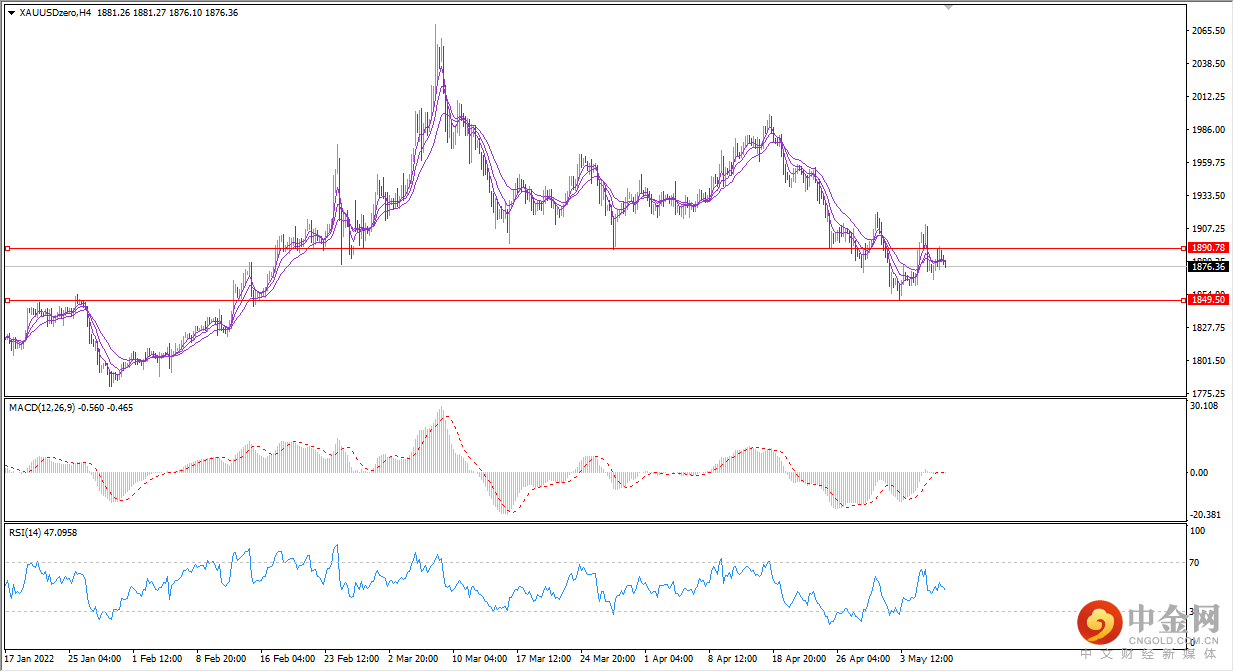Select right handle of the 1890.78 line

pyautogui.click(x=1185, y=248)
